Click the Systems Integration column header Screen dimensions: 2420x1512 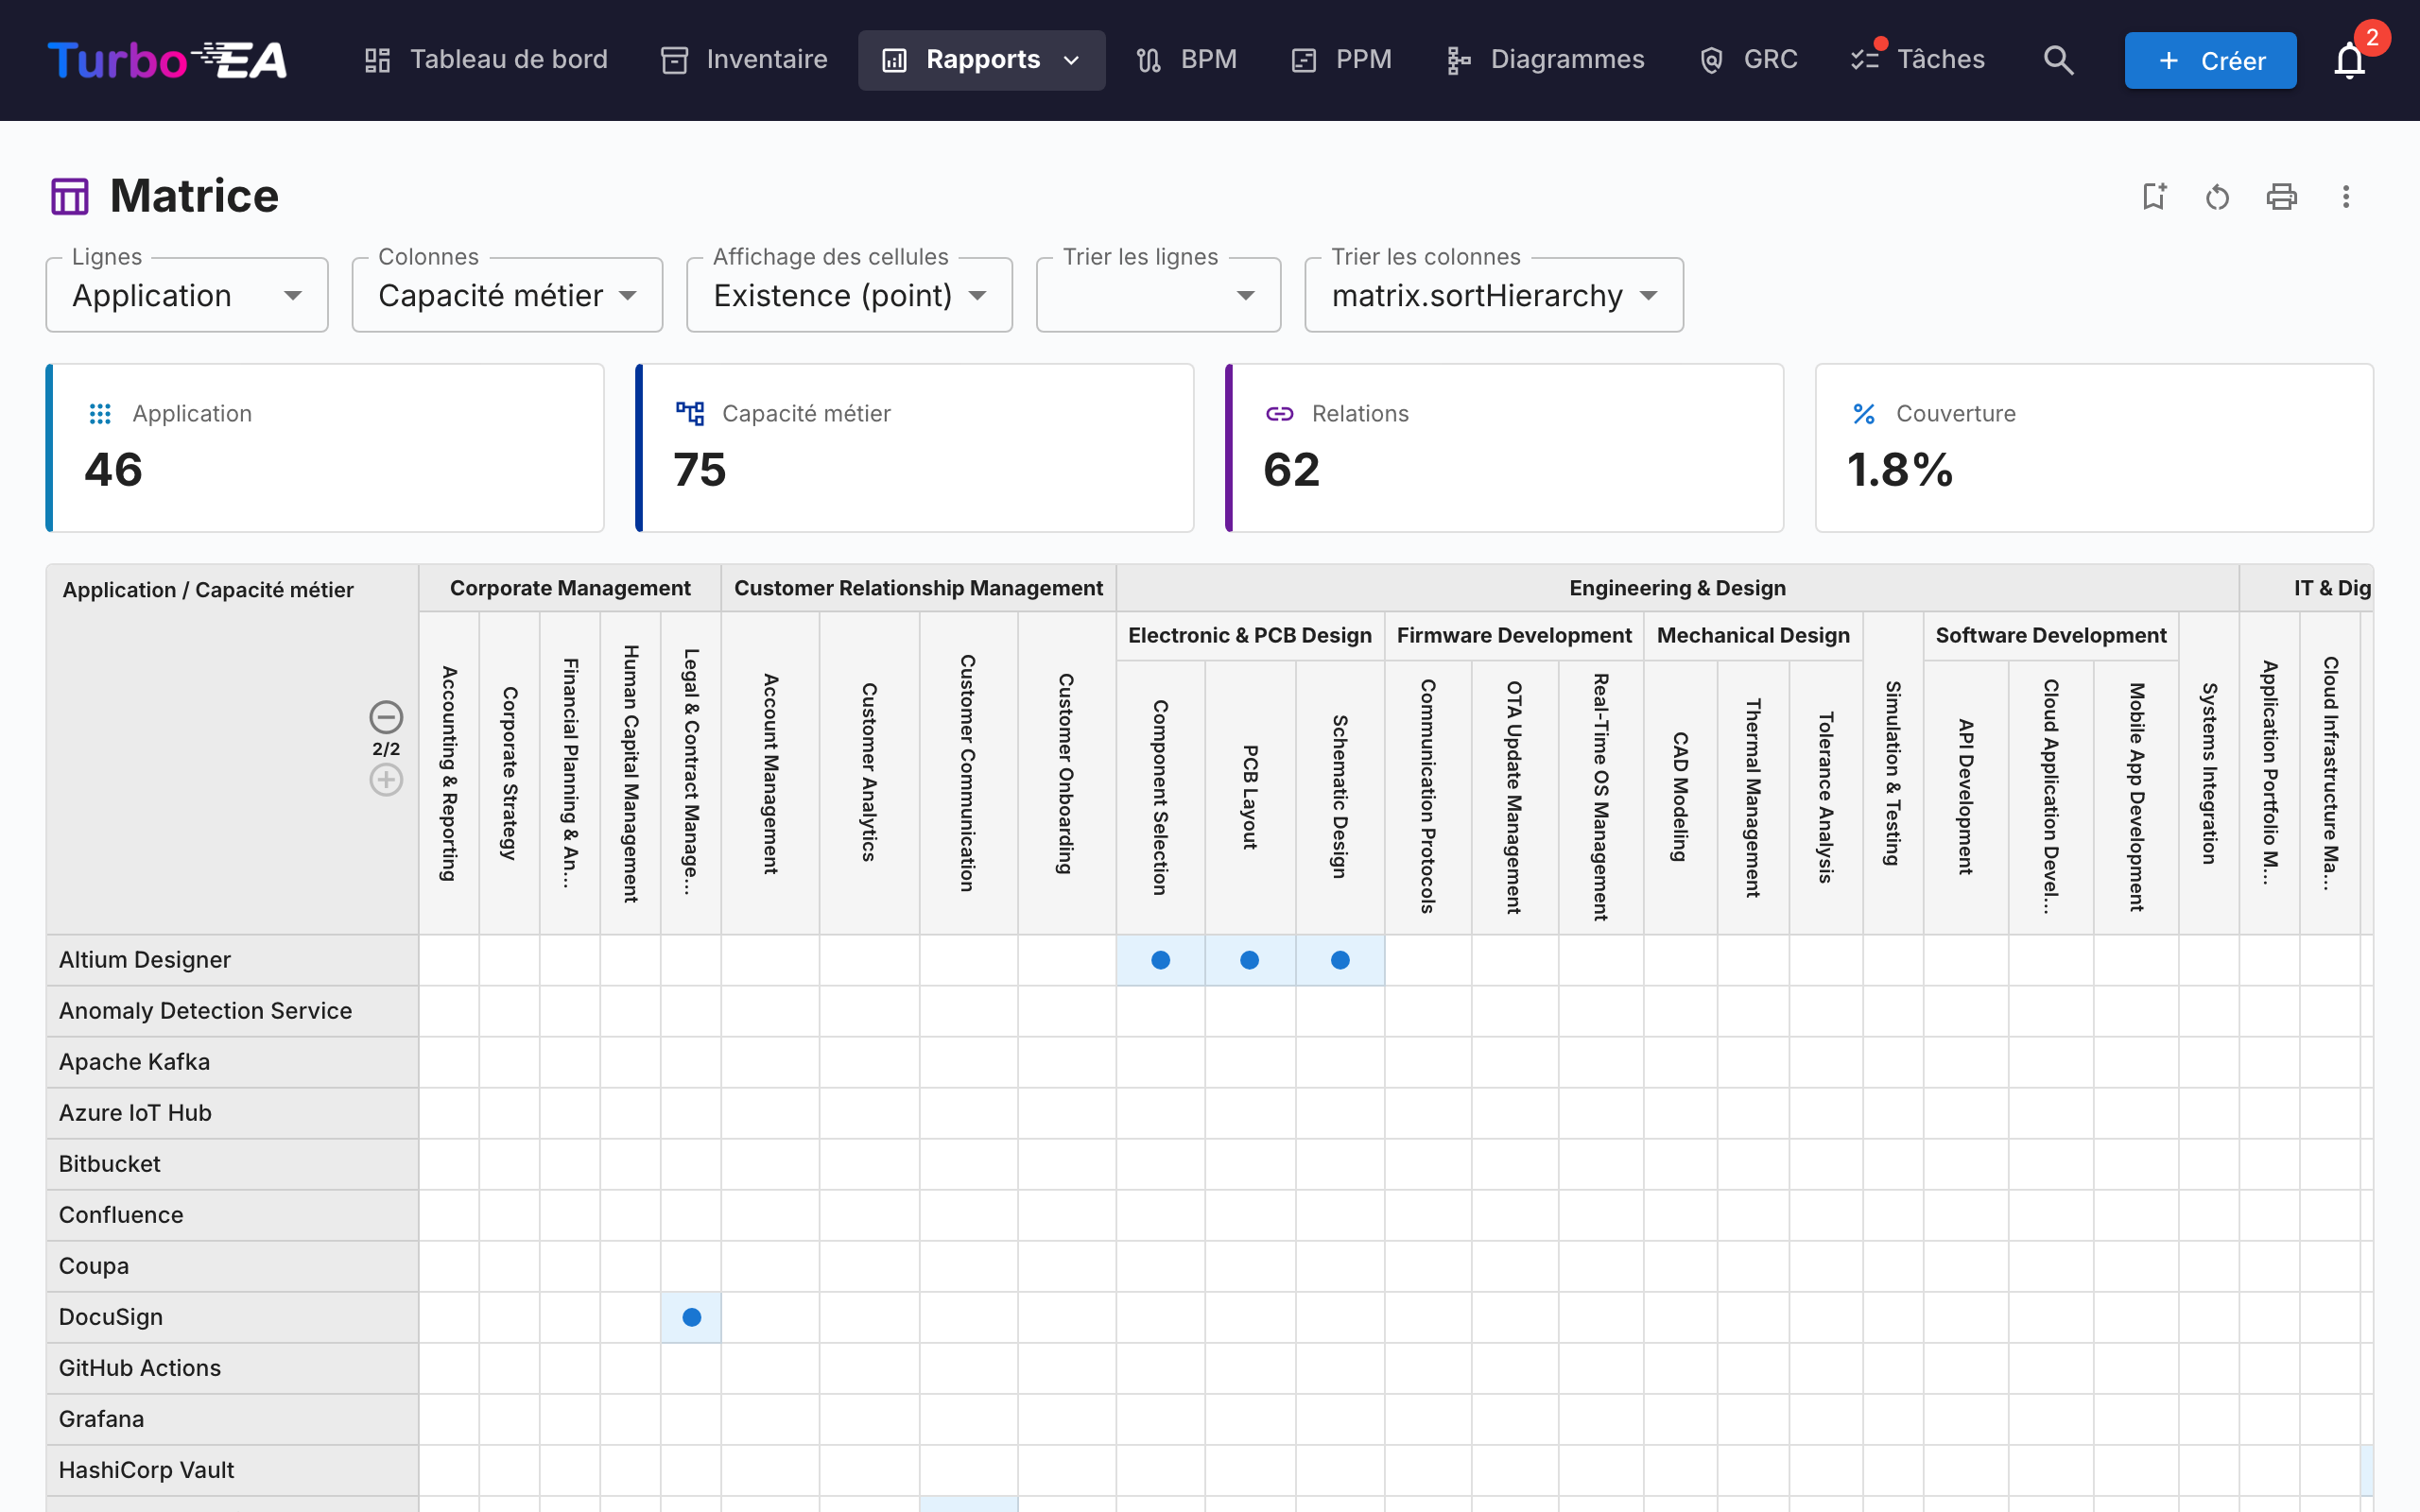click(2210, 773)
